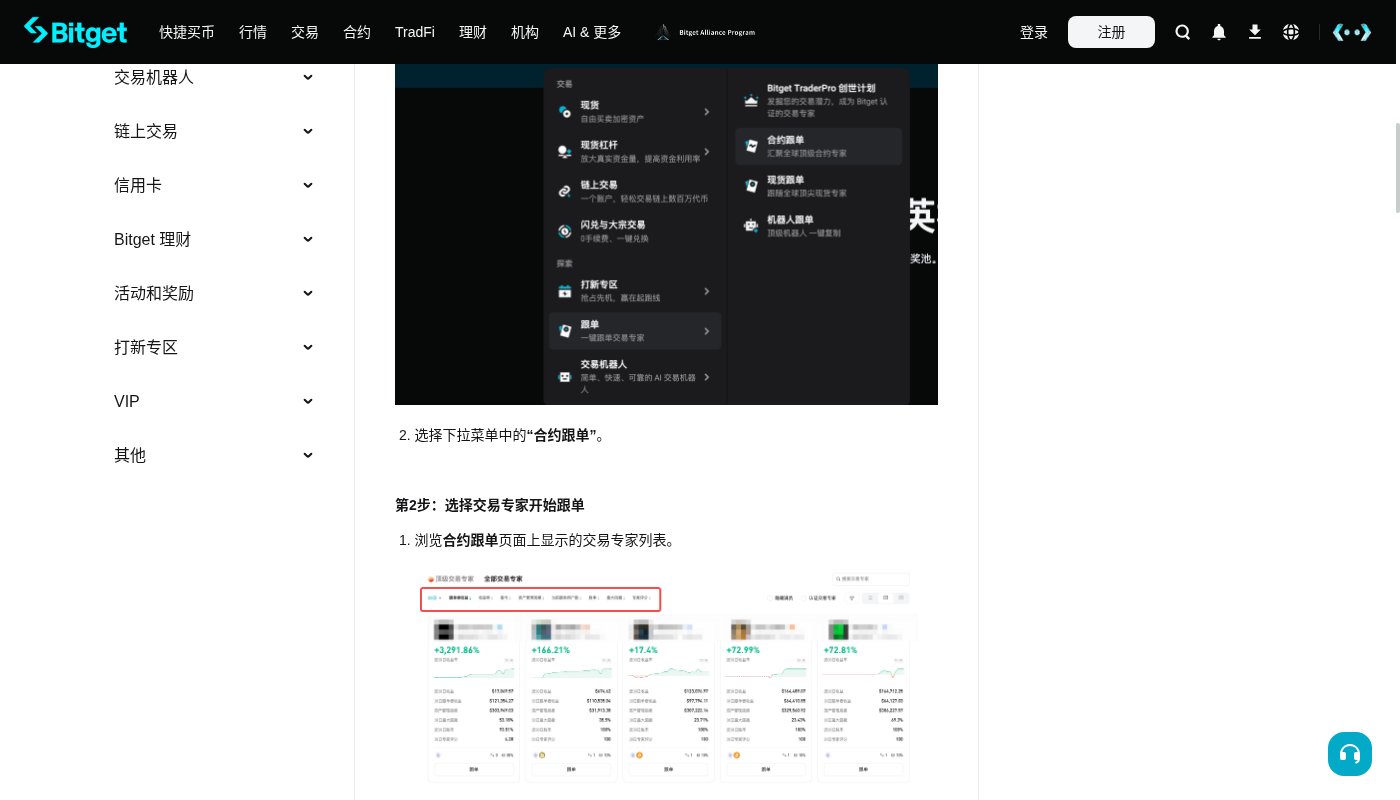Viewport: 1400px width, 800px height.
Task: Click the theme switch icon at header right
Action: tap(1352, 32)
